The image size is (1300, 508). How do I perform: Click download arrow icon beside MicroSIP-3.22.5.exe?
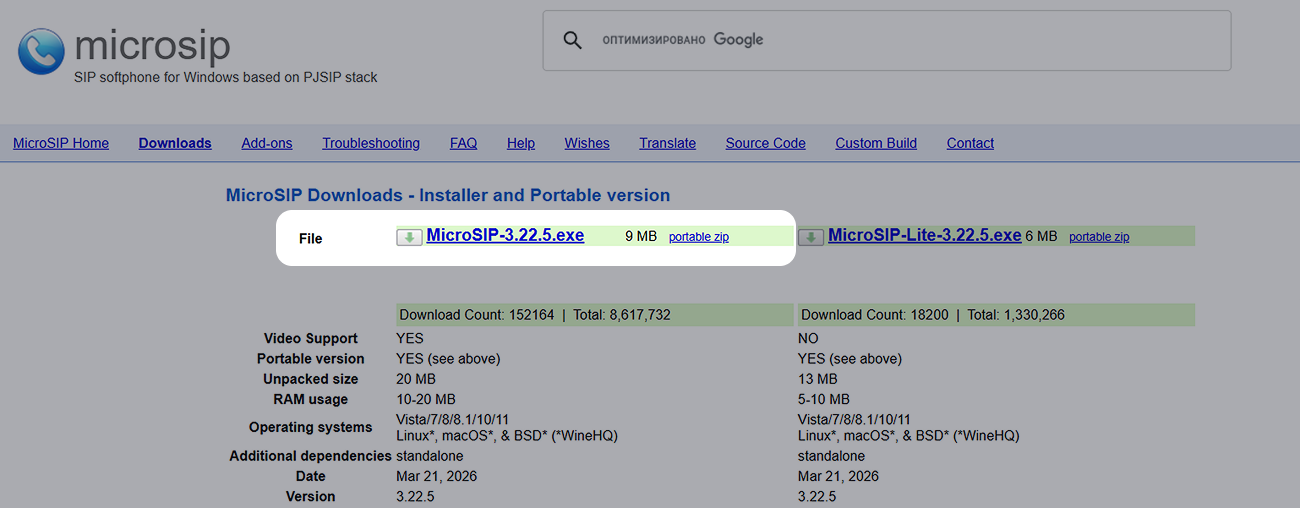click(x=409, y=237)
